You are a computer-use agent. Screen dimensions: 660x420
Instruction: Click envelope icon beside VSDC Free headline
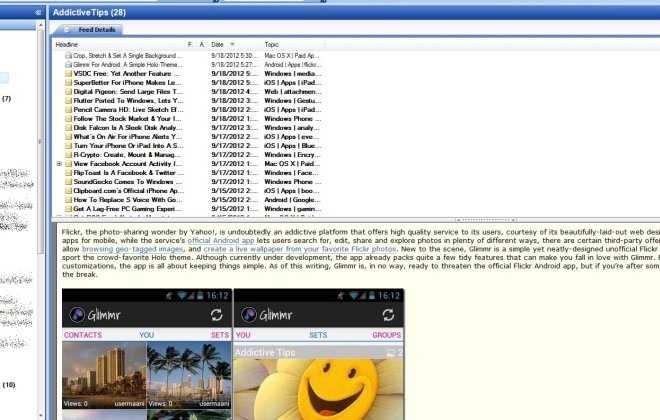click(69, 73)
